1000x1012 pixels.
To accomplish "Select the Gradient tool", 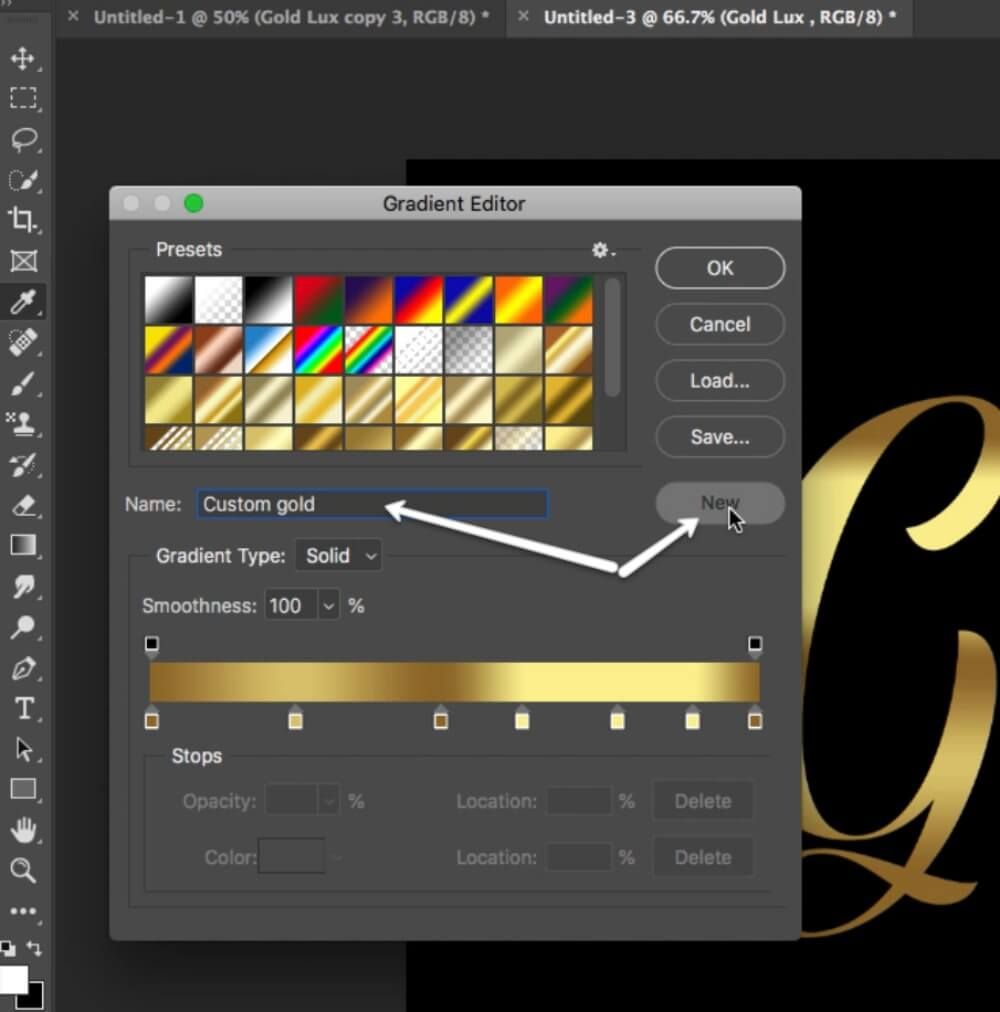I will pyautogui.click(x=23, y=545).
